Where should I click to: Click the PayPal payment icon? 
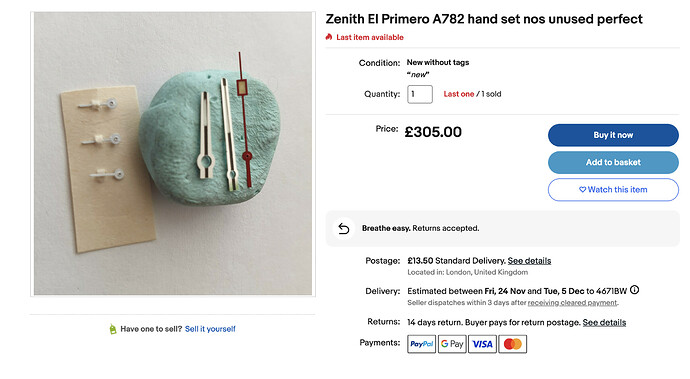click(421, 344)
